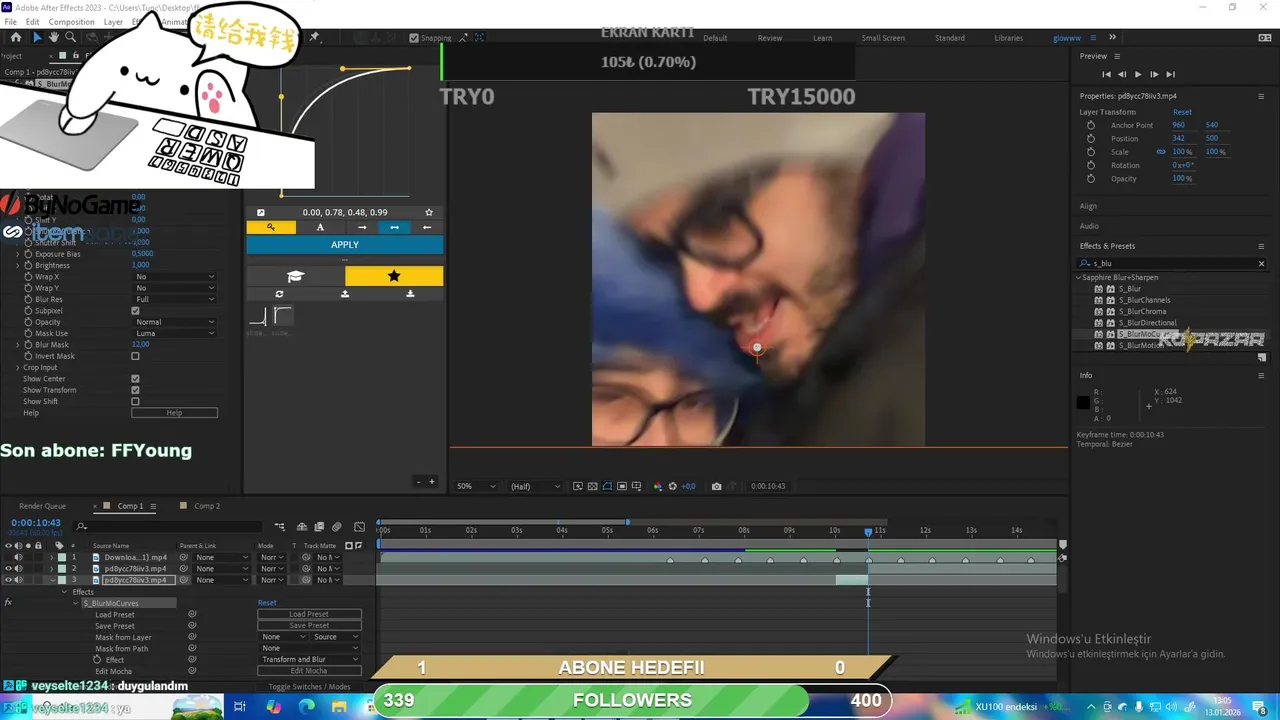Toggle eye visibility for layer 2
This screenshot has width=1280, height=720.
tap(9, 569)
